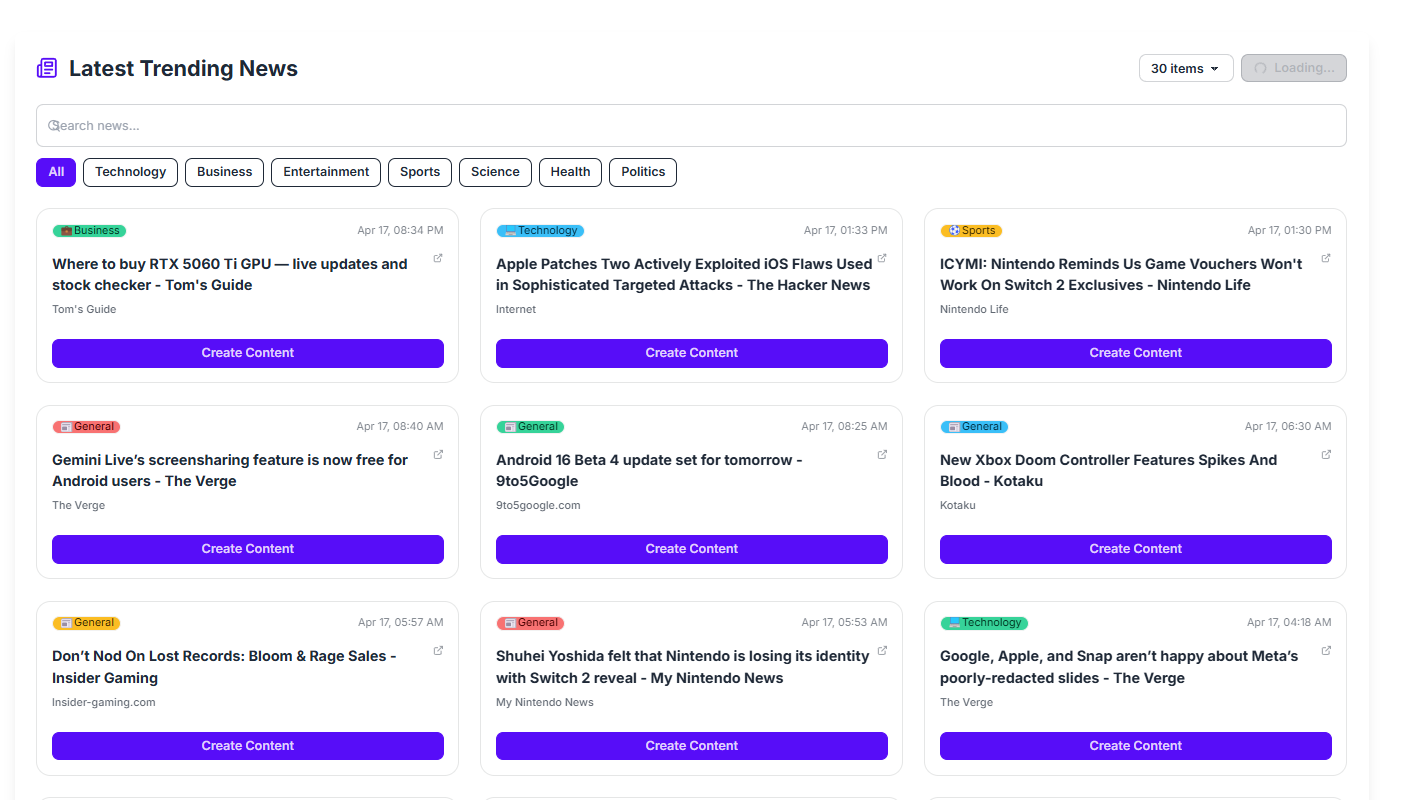This screenshot has height=800, width=1406.
Task: Click timestamp 'Apr 17, 01:33 PM'
Action: pyautogui.click(x=845, y=231)
